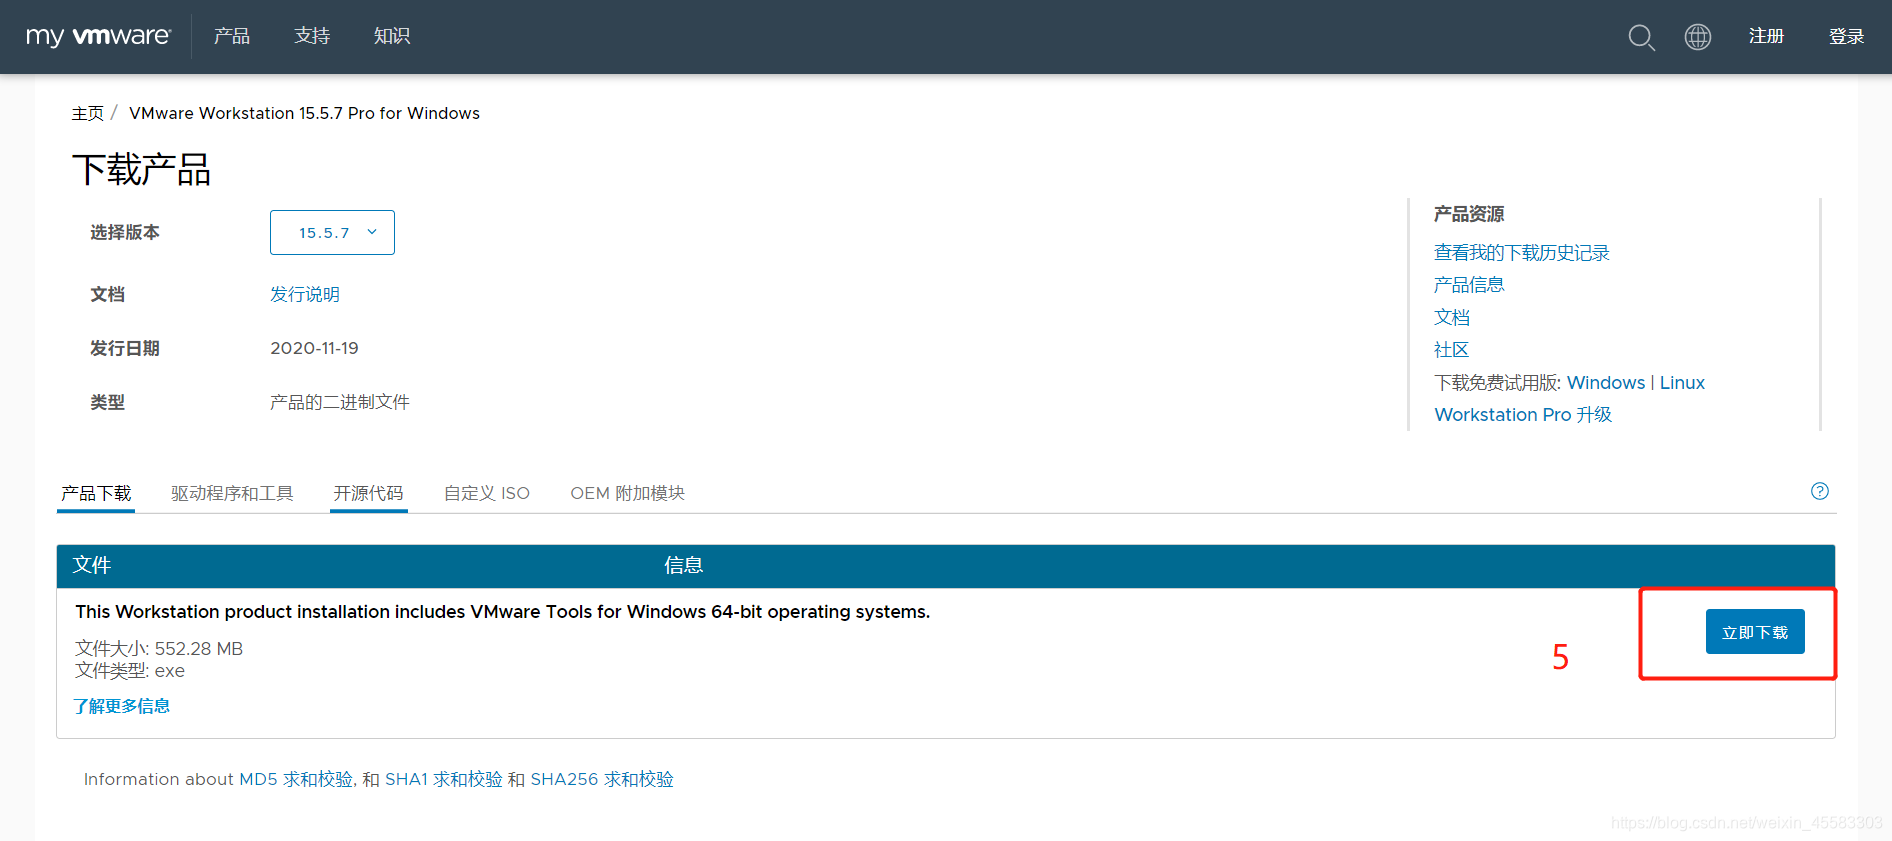Viewport: 1892px width, 841px height.
Task: Click the release date 2020-11-19
Action: [314, 348]
